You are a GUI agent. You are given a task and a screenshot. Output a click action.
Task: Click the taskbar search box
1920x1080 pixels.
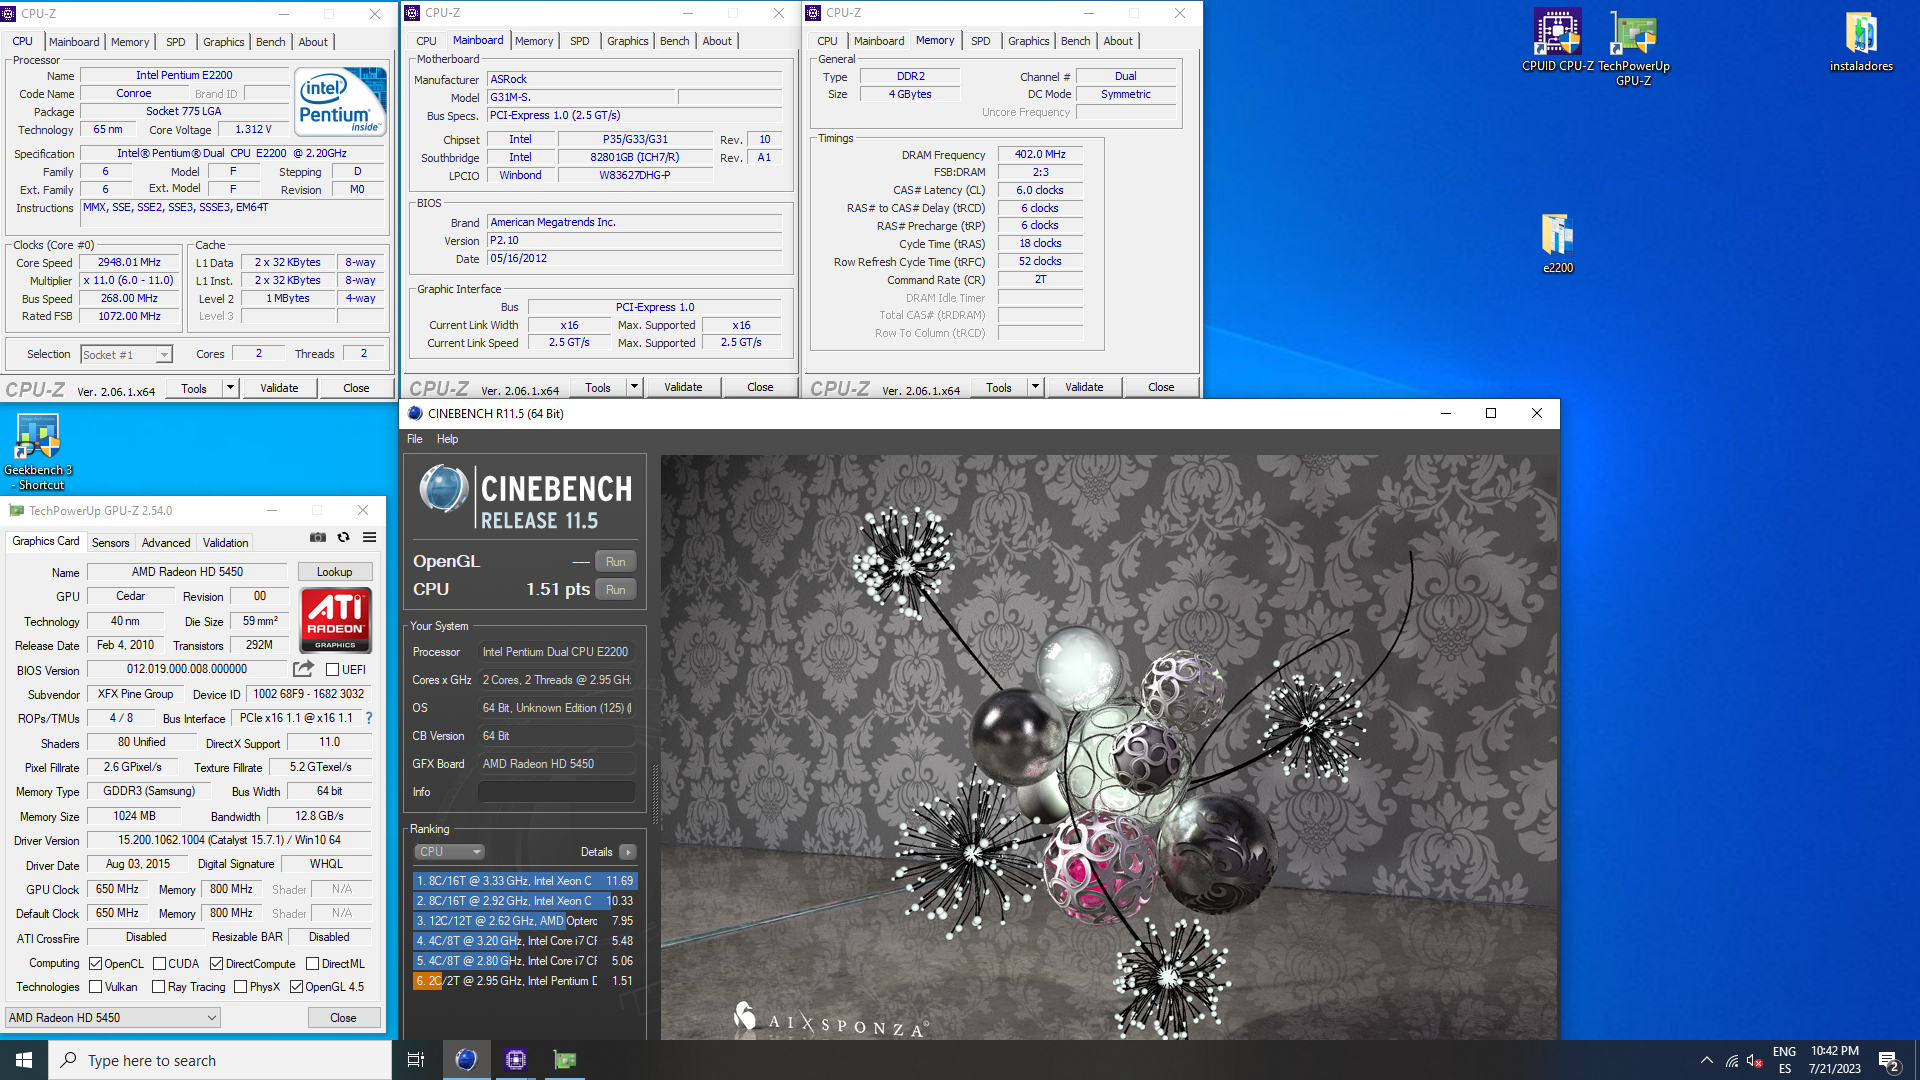[220, 1060]
